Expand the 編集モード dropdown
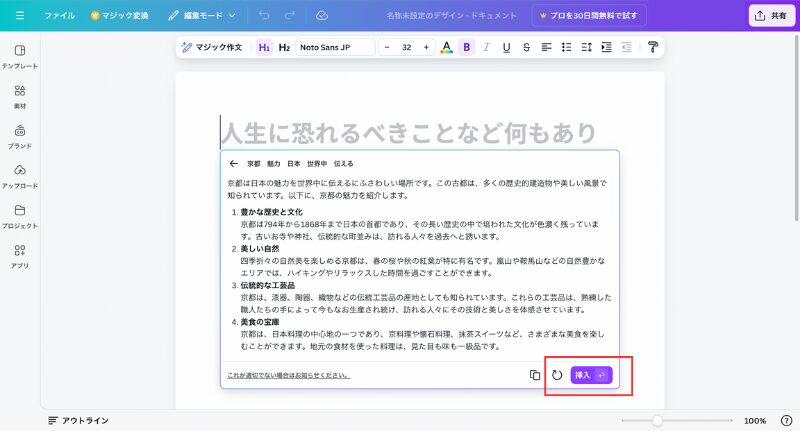Viewport: 800px width, 431px height. point(202,15)
